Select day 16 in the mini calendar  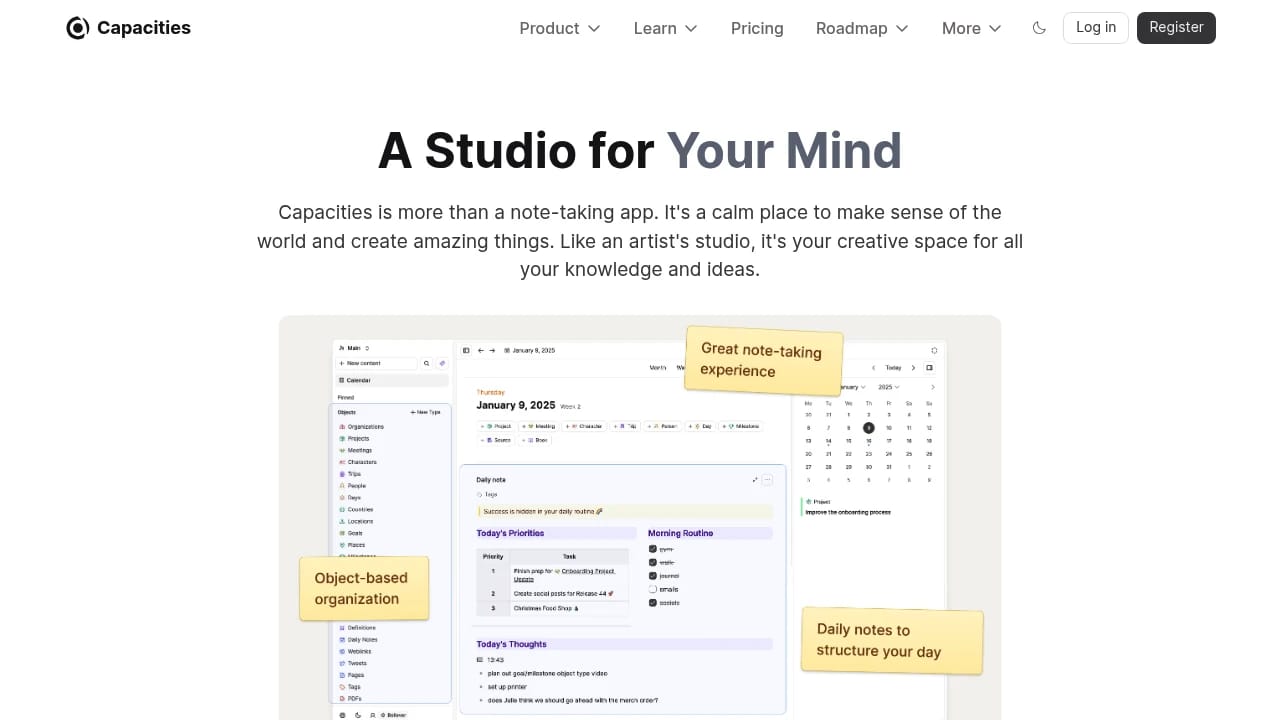[869, 441]
